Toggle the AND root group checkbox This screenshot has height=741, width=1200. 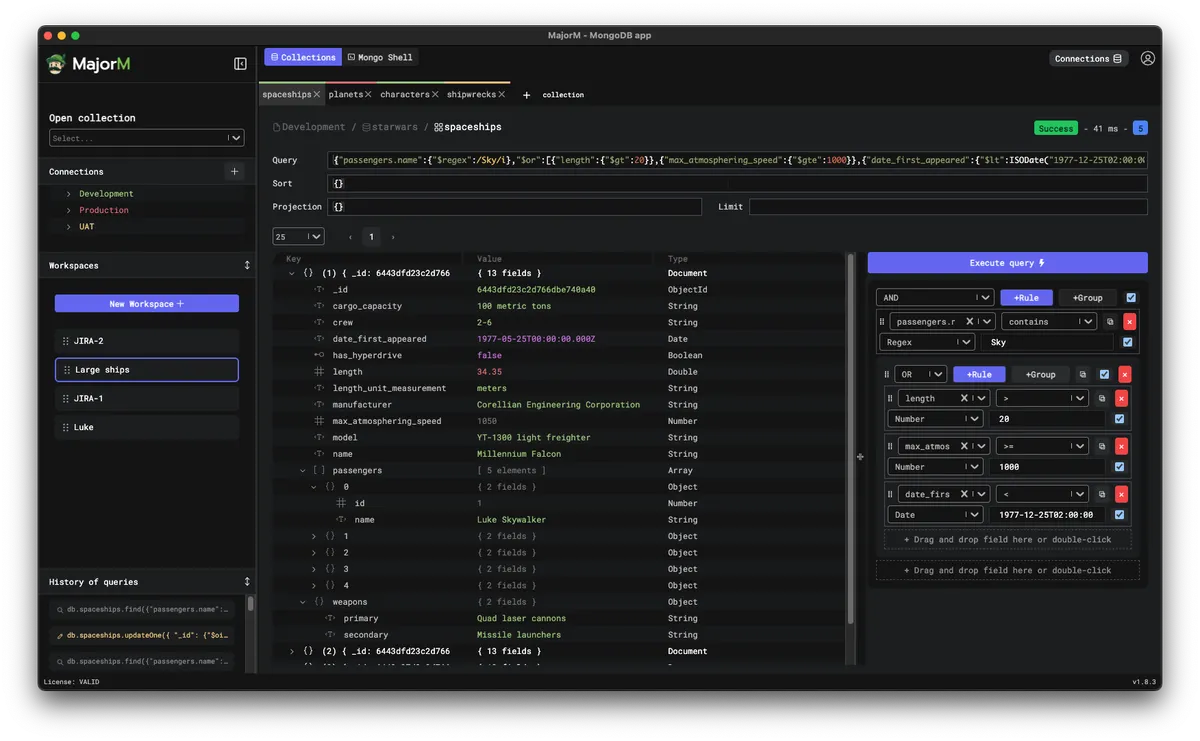(1131, 297)
